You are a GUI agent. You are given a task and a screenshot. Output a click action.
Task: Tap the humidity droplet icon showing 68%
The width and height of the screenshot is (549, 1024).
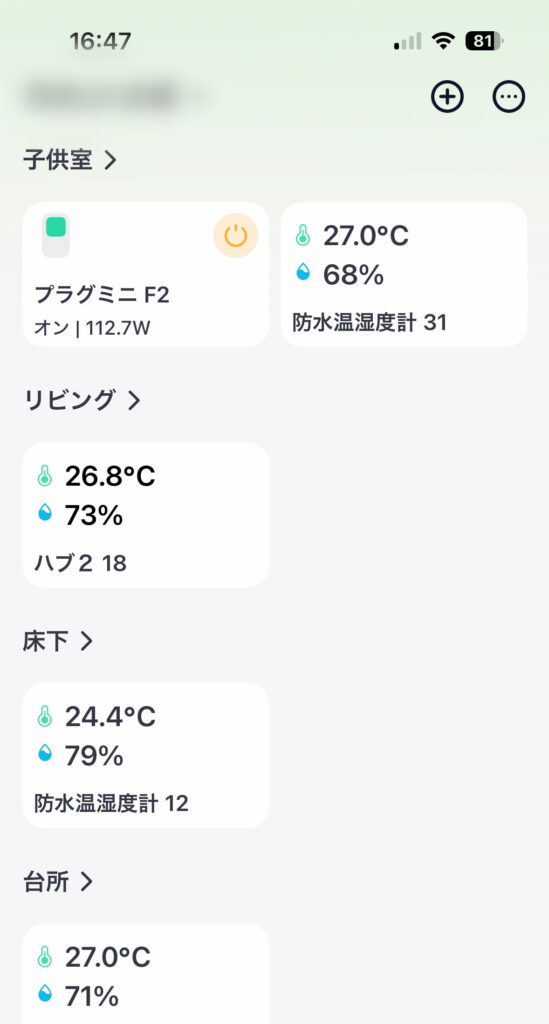point(302,272)
